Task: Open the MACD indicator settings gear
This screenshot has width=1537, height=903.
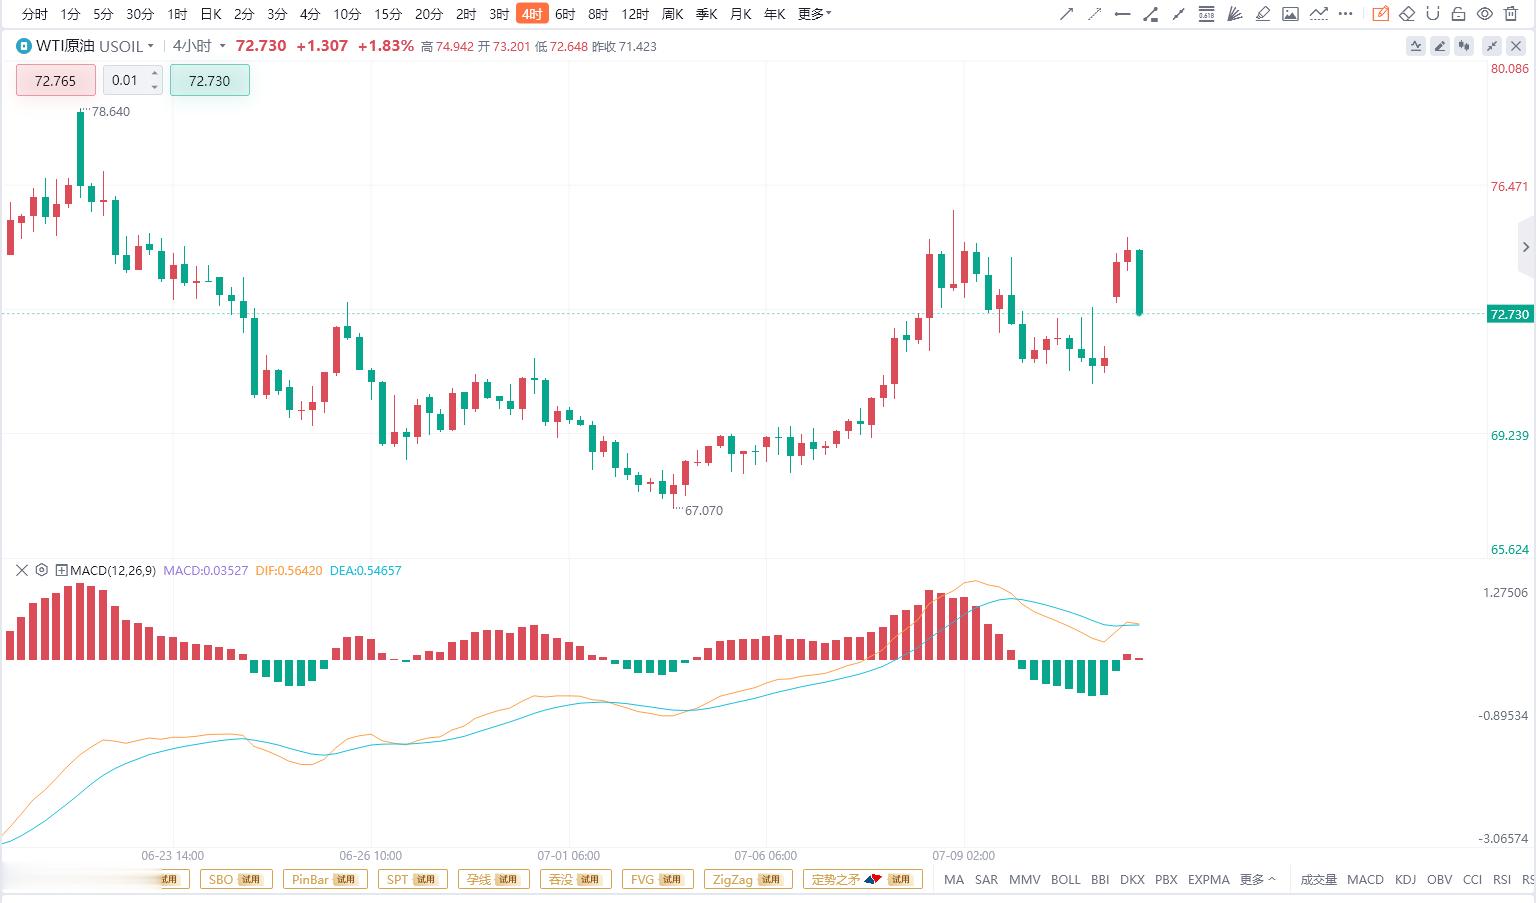Action: tap(41, 570)
